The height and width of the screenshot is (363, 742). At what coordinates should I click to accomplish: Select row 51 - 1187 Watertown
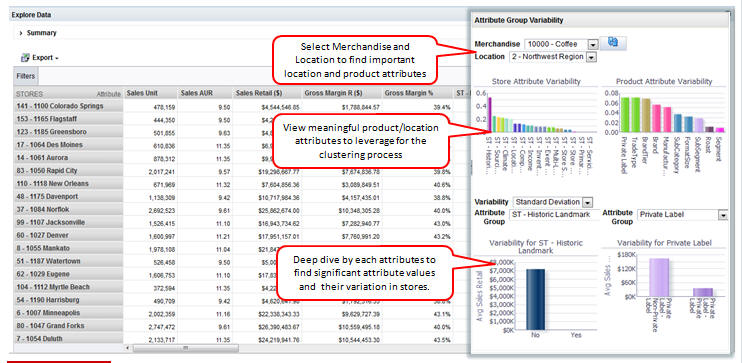pyautogui.click(x=69, y=261)
